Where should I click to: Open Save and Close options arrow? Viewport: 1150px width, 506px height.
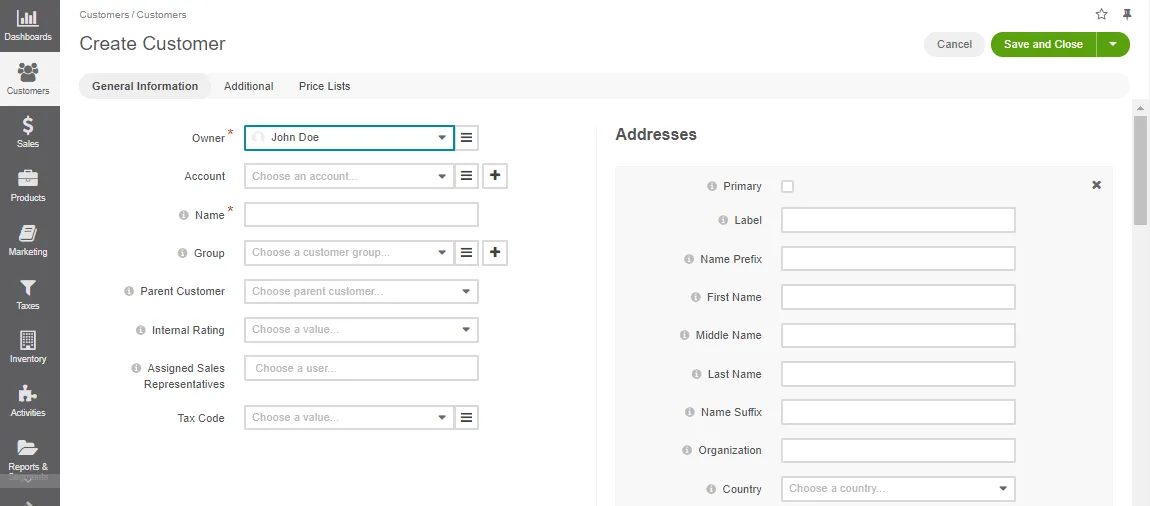[x=1113, y=44]
